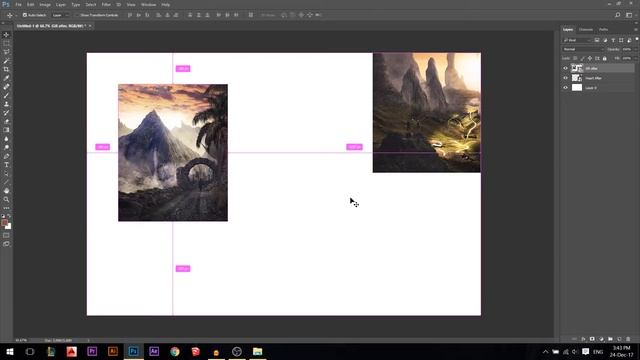Close the Untitled-1 document tab
This screenshot has height=360, width=640.
click(90, 26)
